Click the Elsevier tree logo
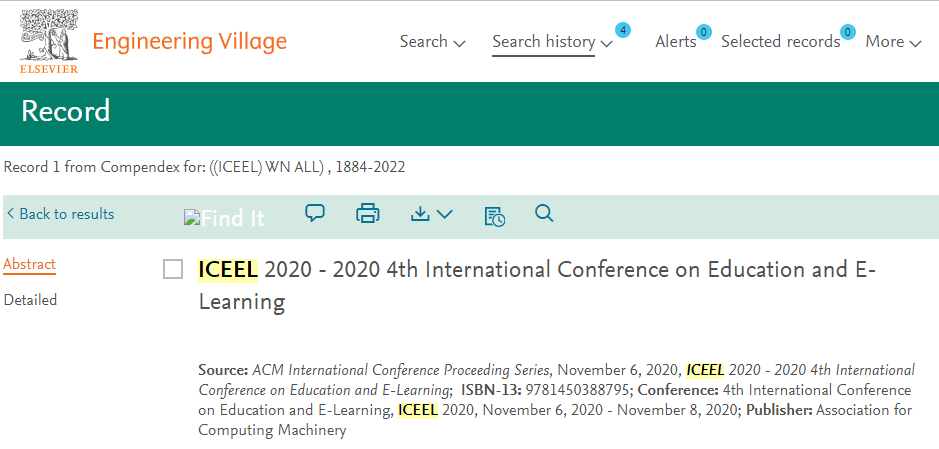 [49, 41]
